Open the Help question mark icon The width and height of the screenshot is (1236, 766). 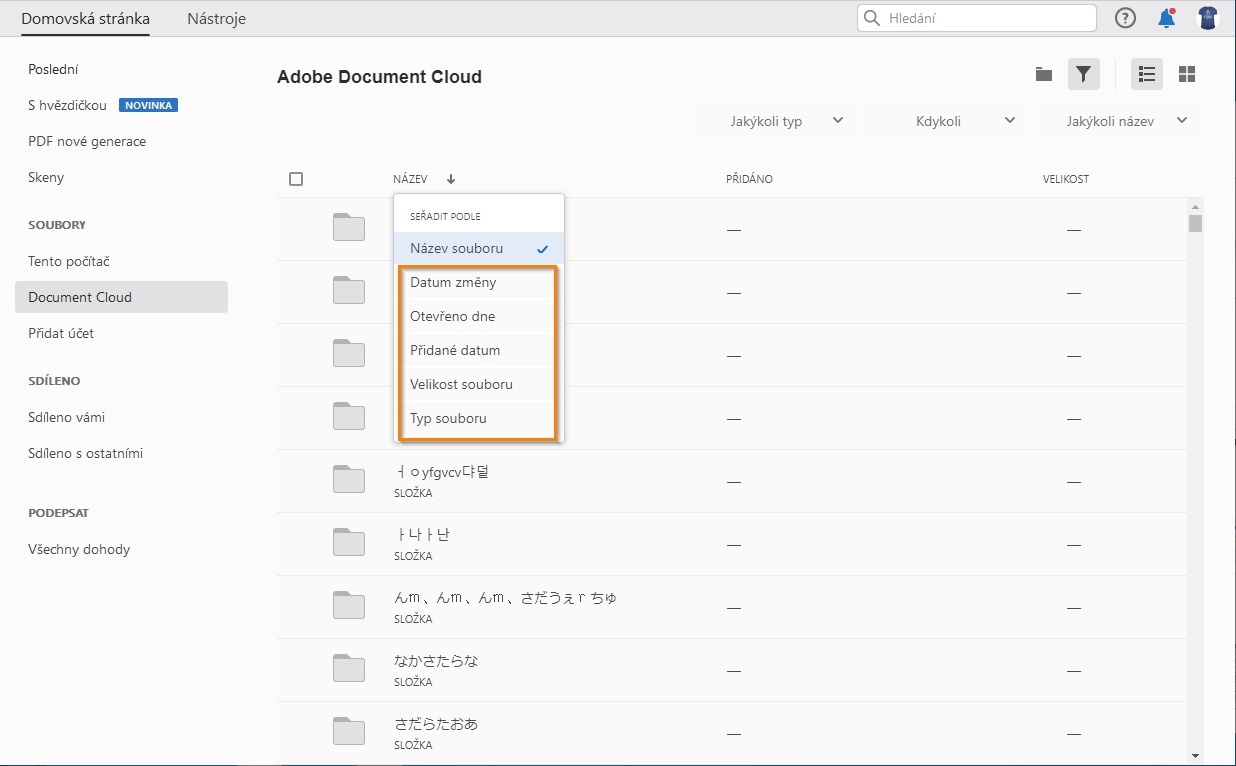click(x=1125, y=17)
